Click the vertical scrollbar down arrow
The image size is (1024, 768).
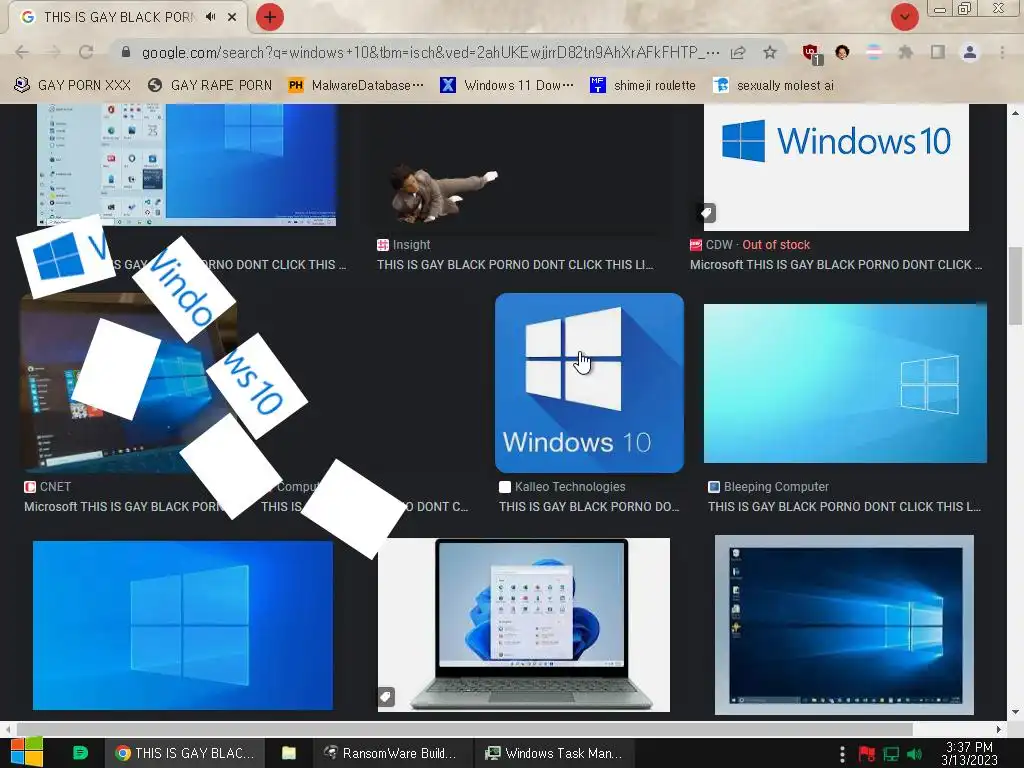(x=1015, y=712)
